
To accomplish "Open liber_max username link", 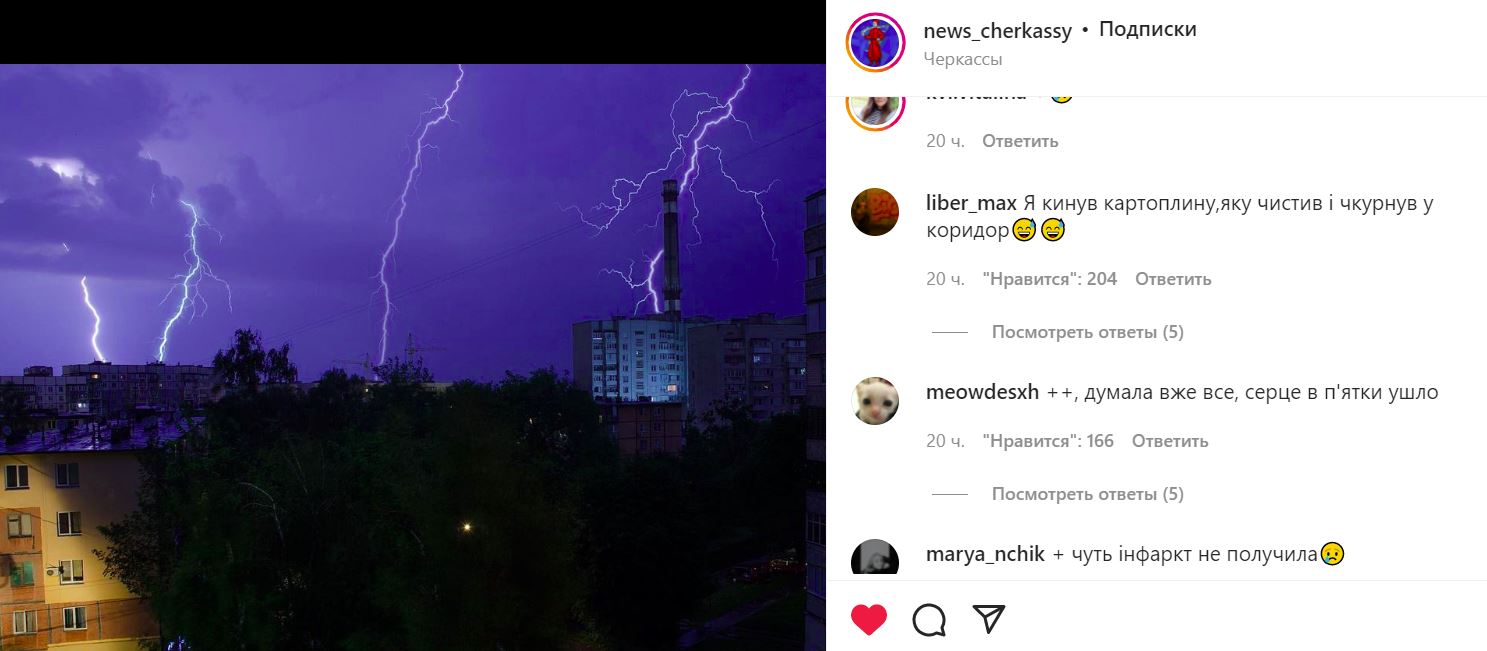I will pos(971,204).
